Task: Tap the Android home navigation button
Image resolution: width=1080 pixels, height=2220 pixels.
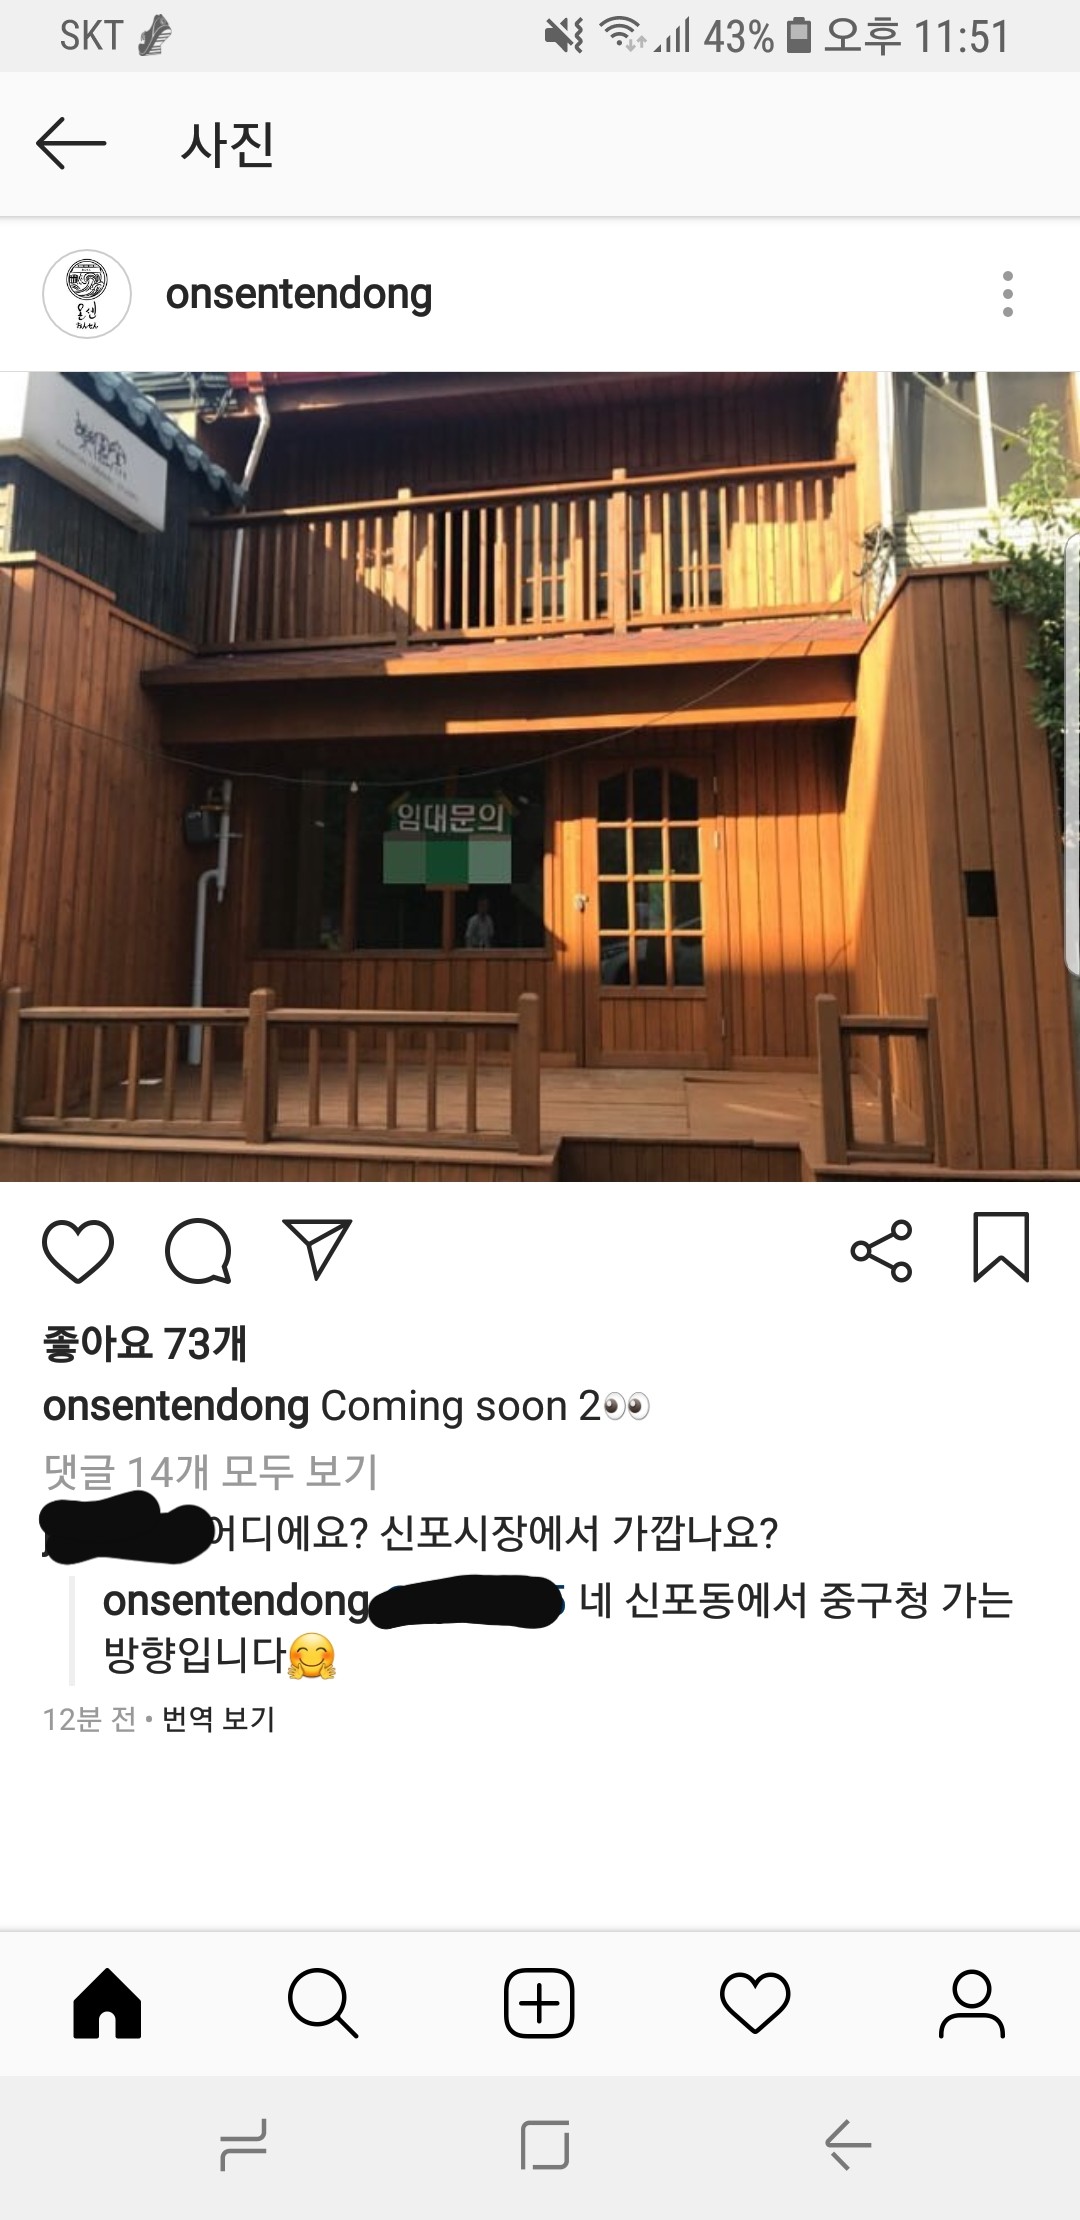Action: [x=545, y=2145]
